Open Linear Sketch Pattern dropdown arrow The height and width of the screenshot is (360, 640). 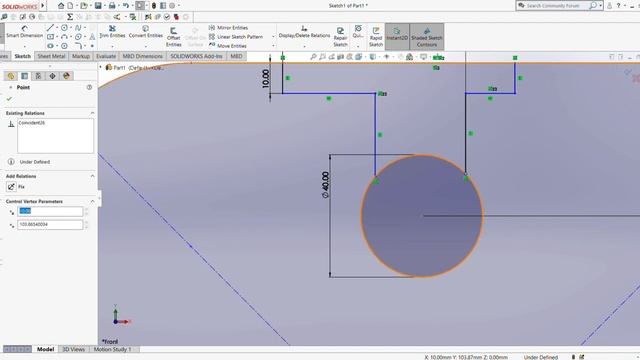click(273, 37)
